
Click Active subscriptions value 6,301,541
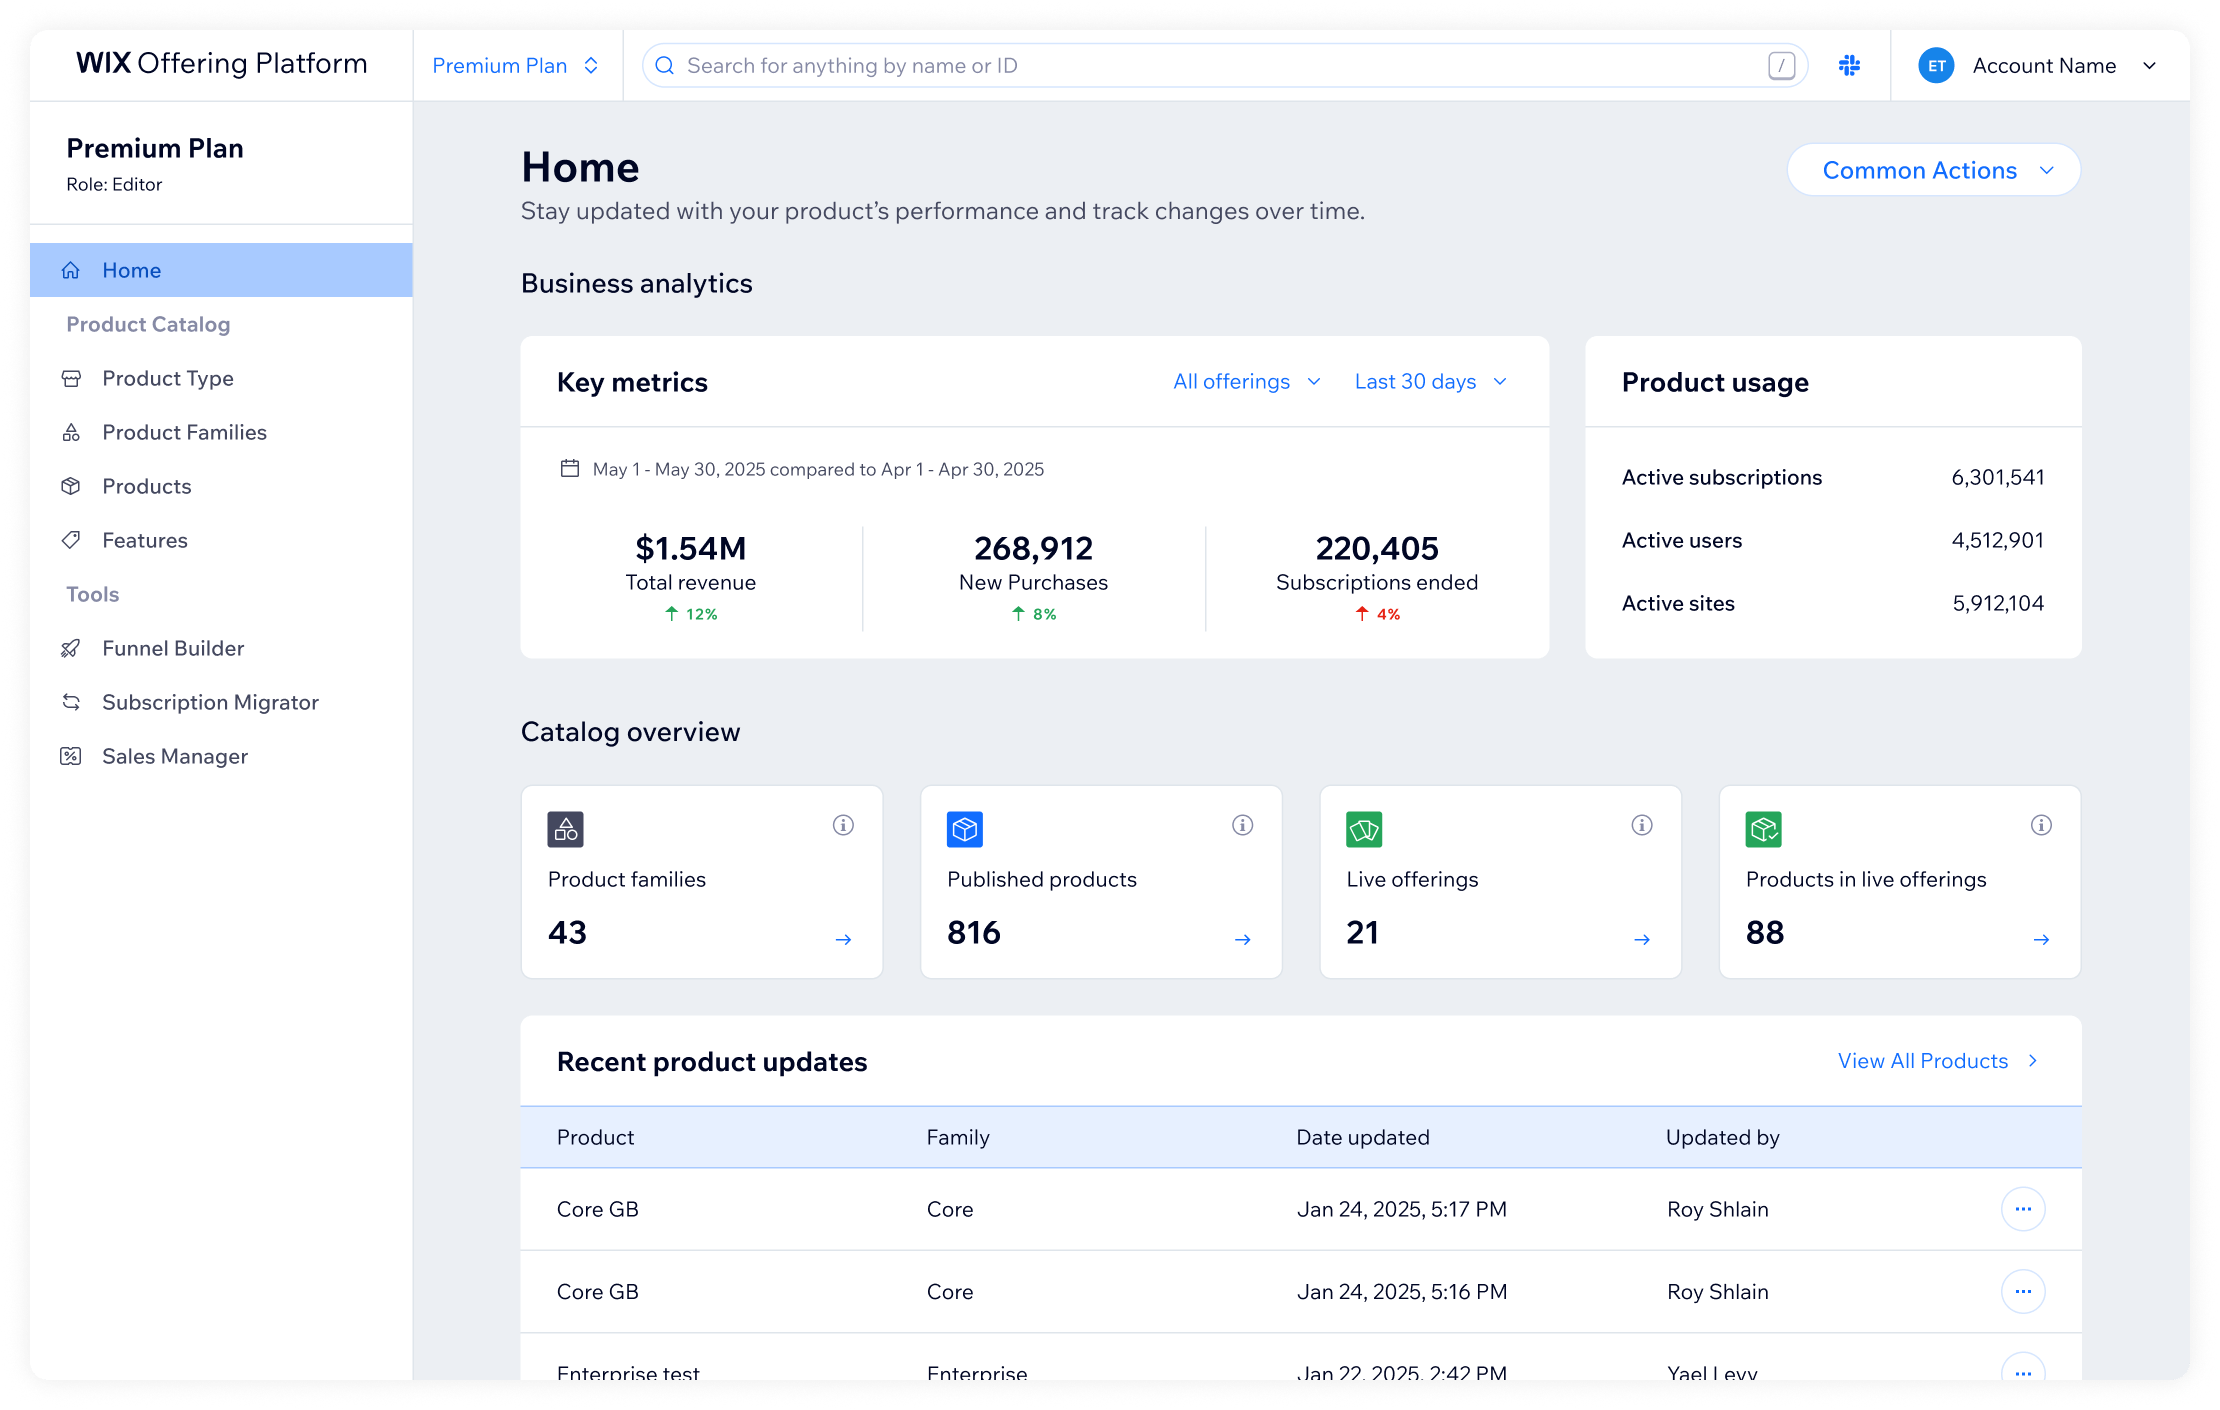coord(1998,477)
